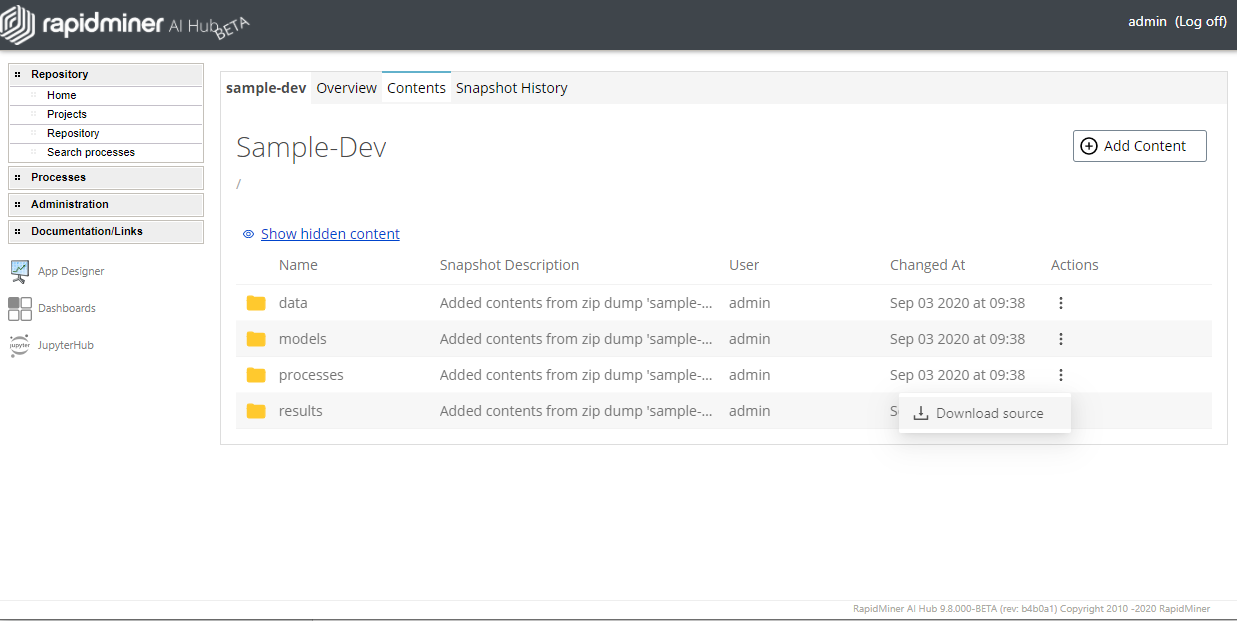
Task: Open actions menu for models row
Action: [1061, 339]
